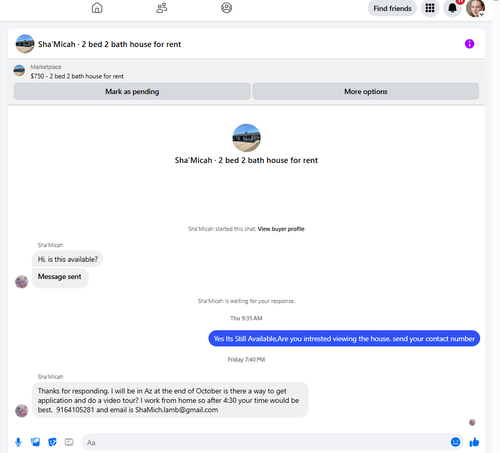Open Sha'Micah avatar beside Message sent
Image resolution: width=500 pixels, height=453 pixels.
[x=22, y=282]
